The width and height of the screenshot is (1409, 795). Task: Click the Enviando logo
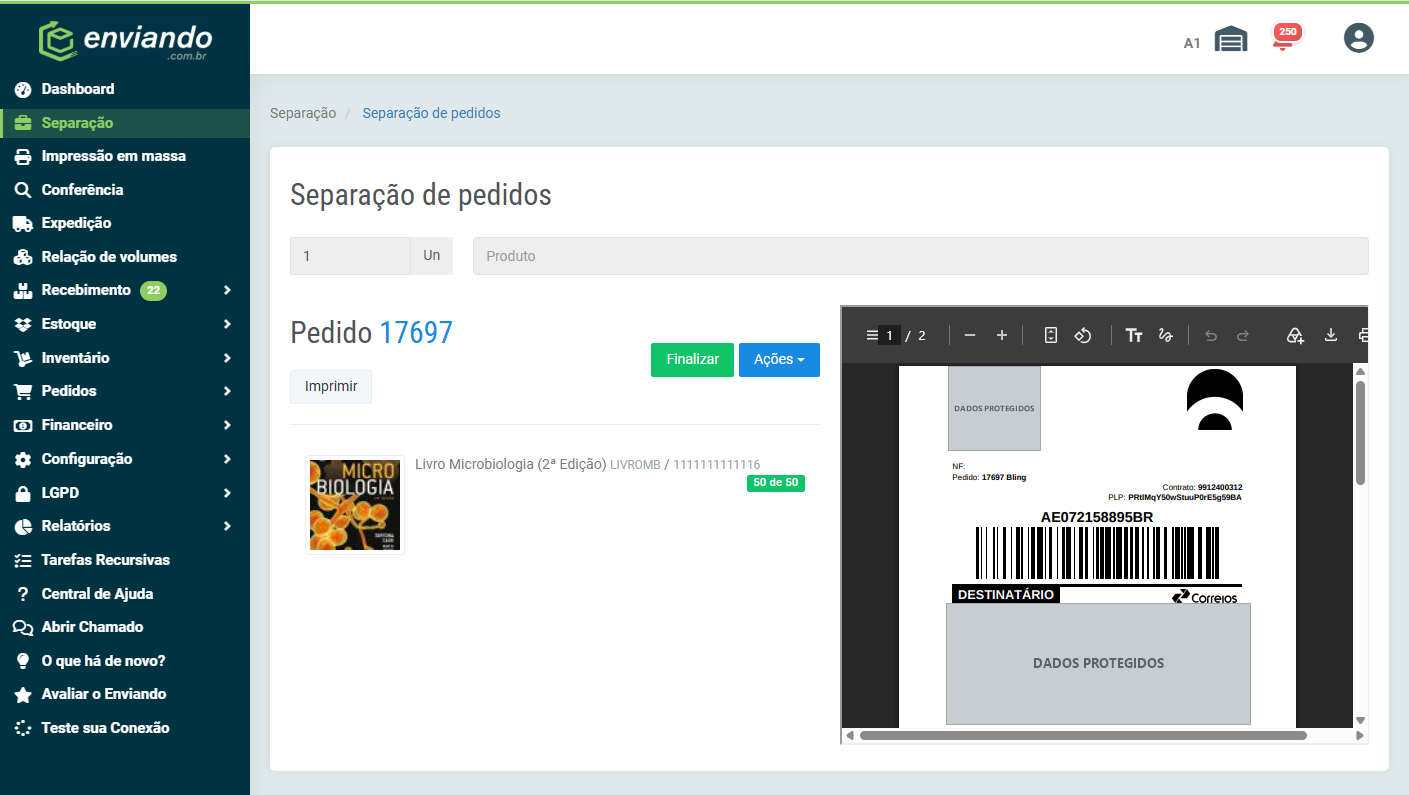125,41
